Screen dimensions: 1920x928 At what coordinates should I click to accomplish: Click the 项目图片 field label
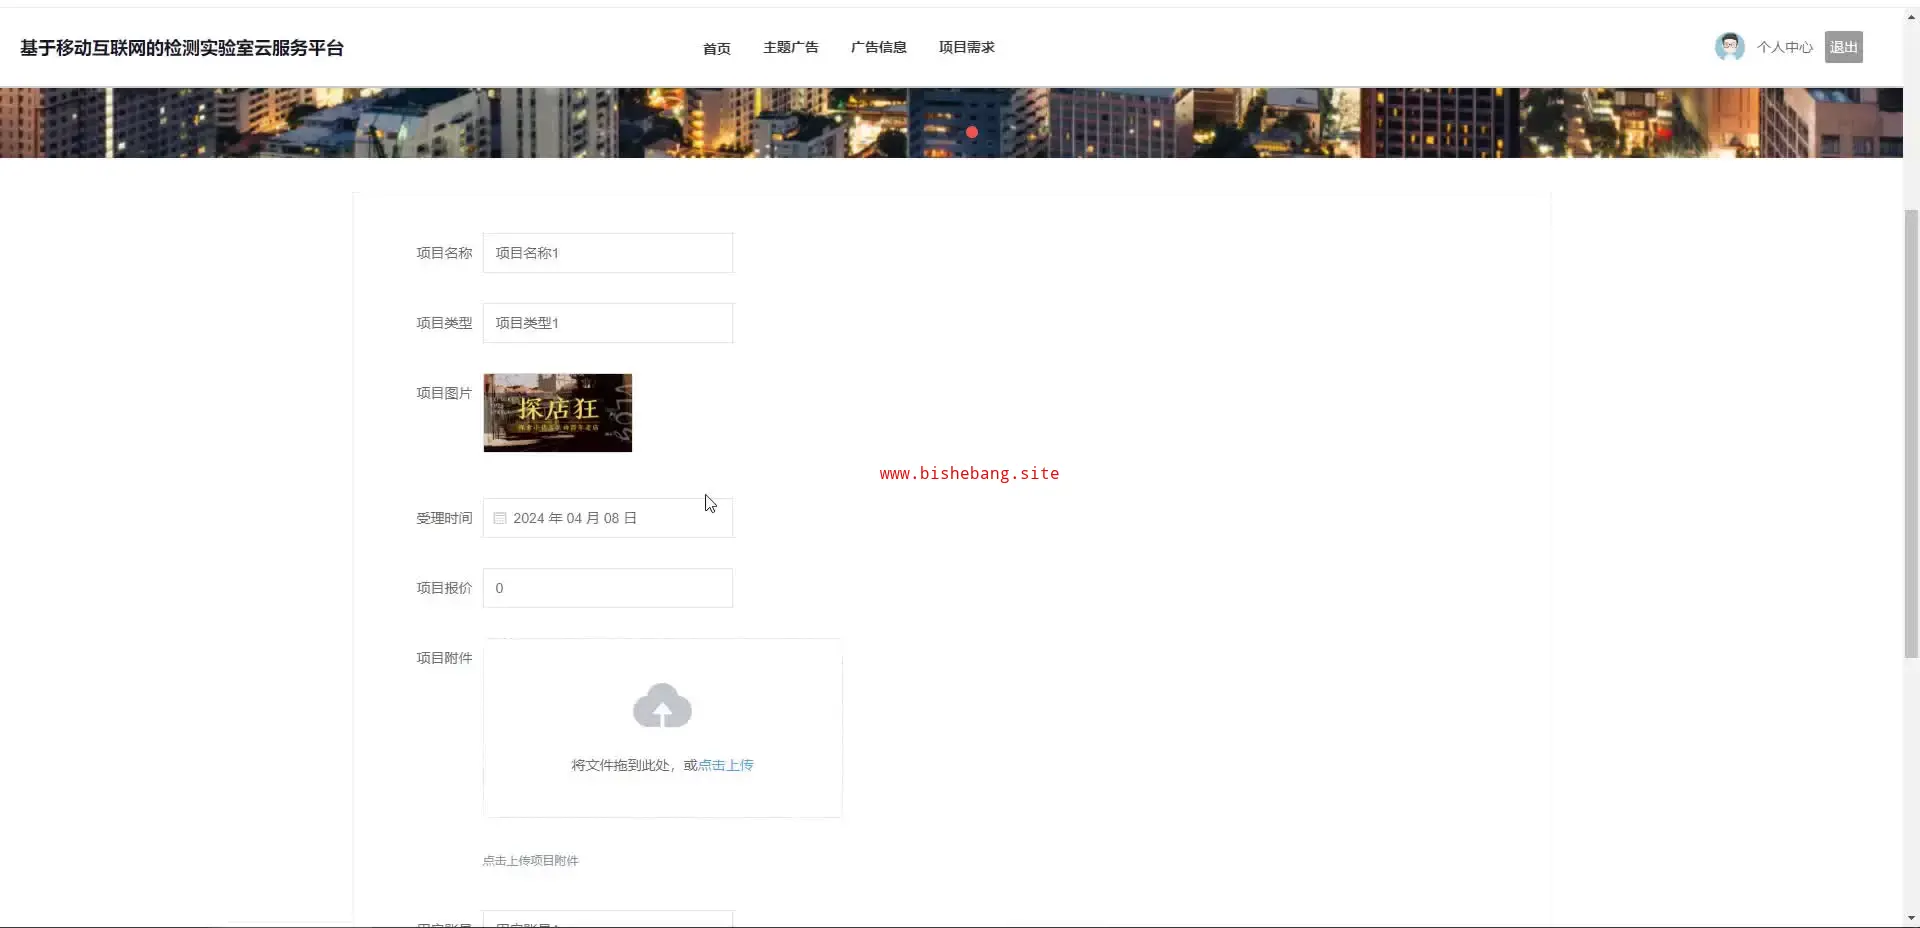point(444,393)
